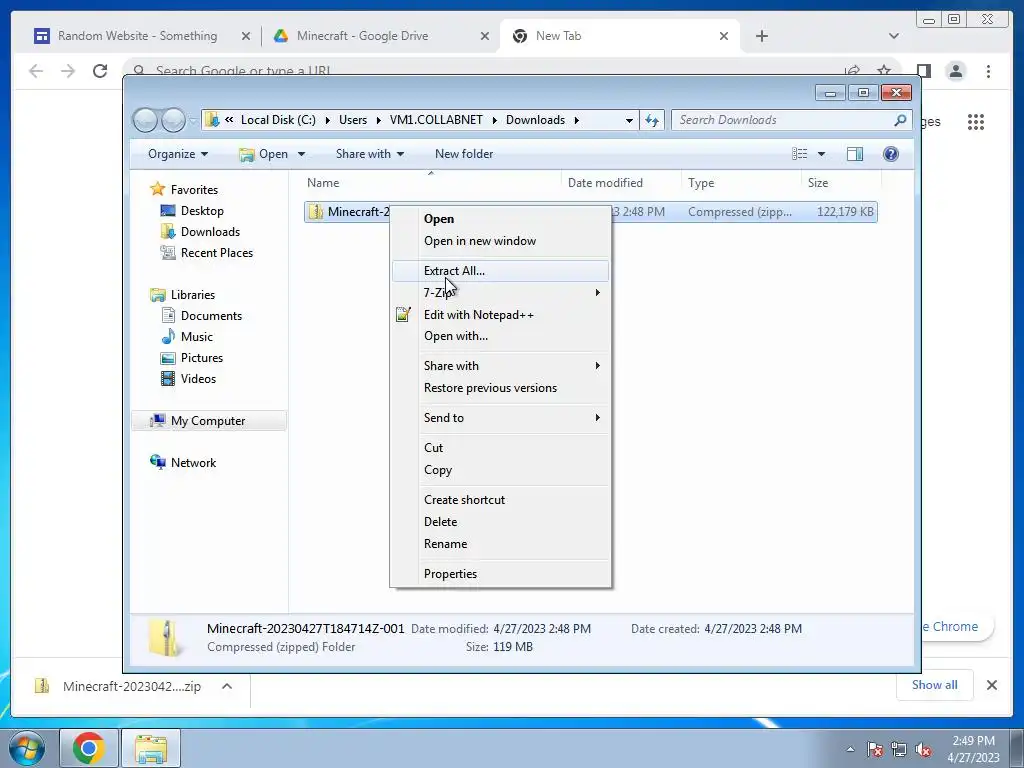Close the New Tab tab in Chrome
Viewport: 1024px width, 768px height.
pyautogui.click(x=724, y=37)
